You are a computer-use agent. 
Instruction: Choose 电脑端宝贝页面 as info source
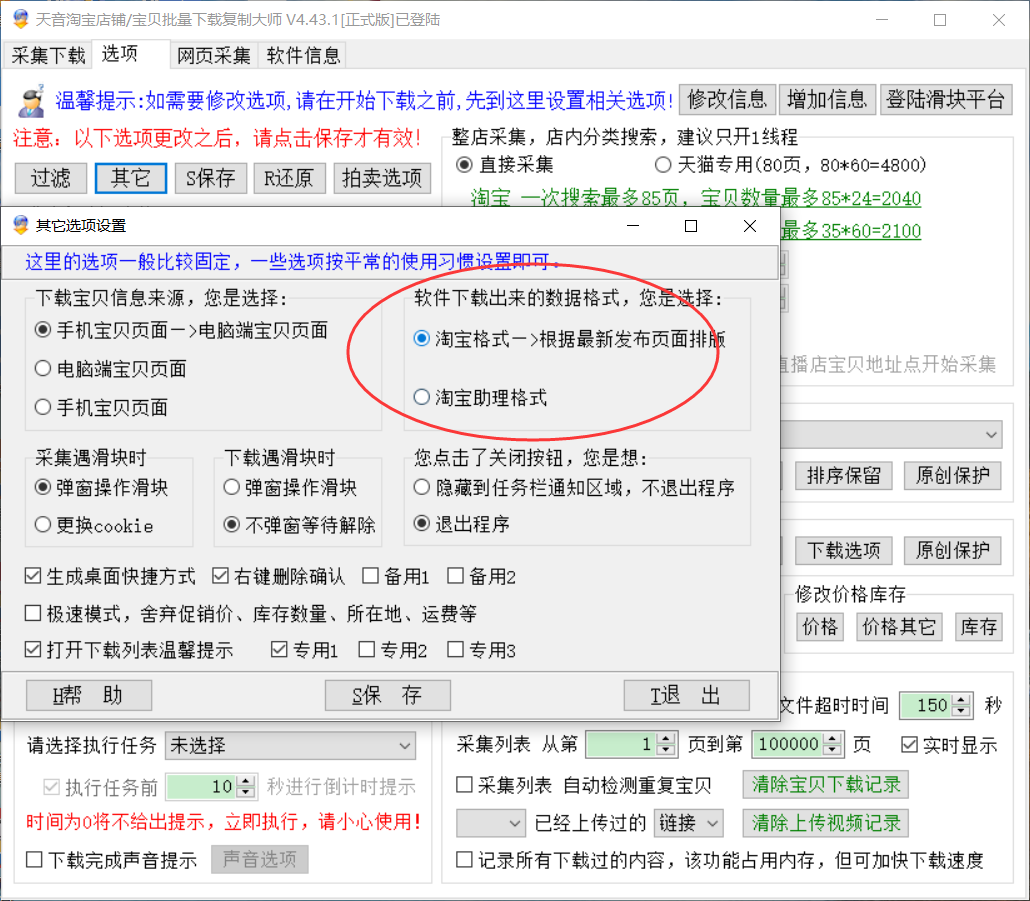(43, 369)
